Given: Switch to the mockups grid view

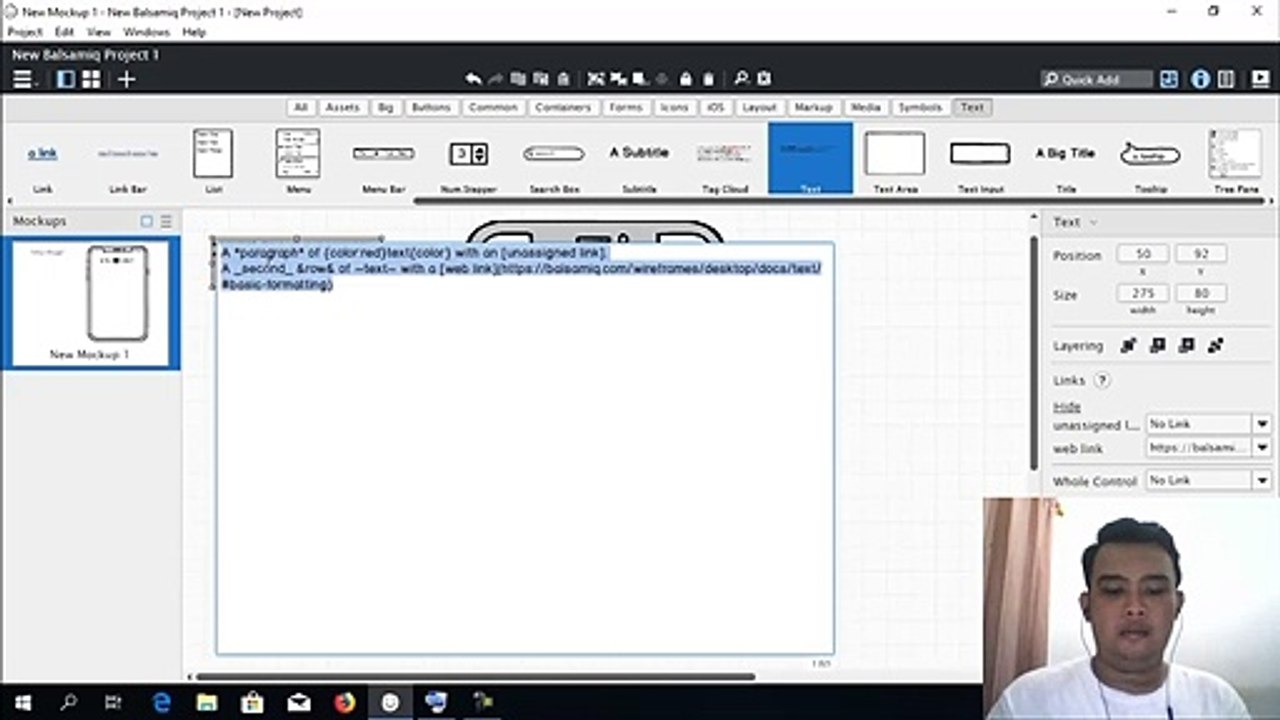Looking at the screenshot, I should coord(91,80).
